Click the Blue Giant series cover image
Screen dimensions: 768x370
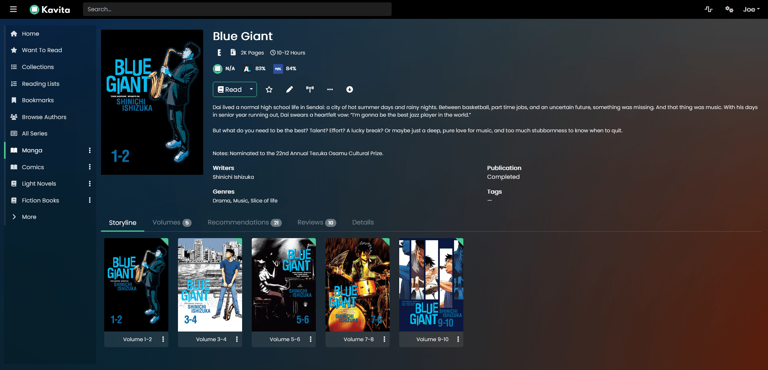[152, 102]
